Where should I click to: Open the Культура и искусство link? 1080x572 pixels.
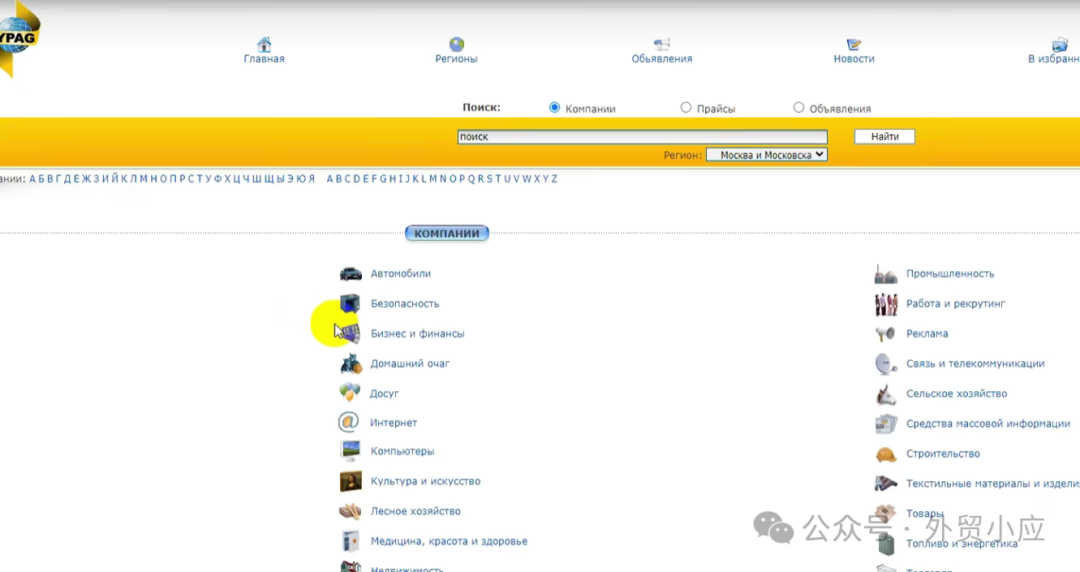[426, 481]
